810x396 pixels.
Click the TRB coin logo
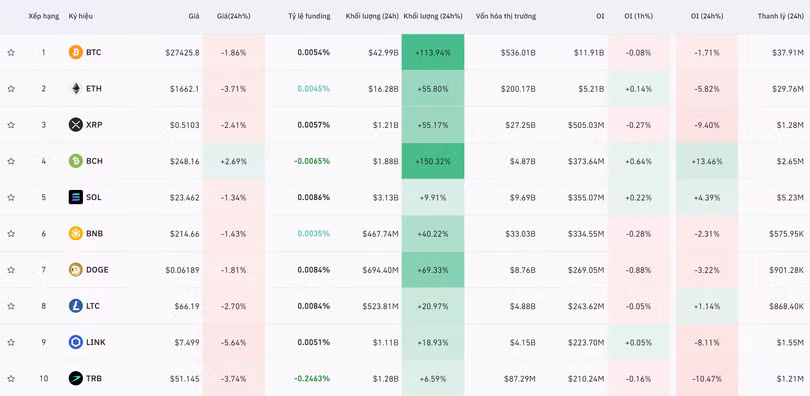click(75, 378)
